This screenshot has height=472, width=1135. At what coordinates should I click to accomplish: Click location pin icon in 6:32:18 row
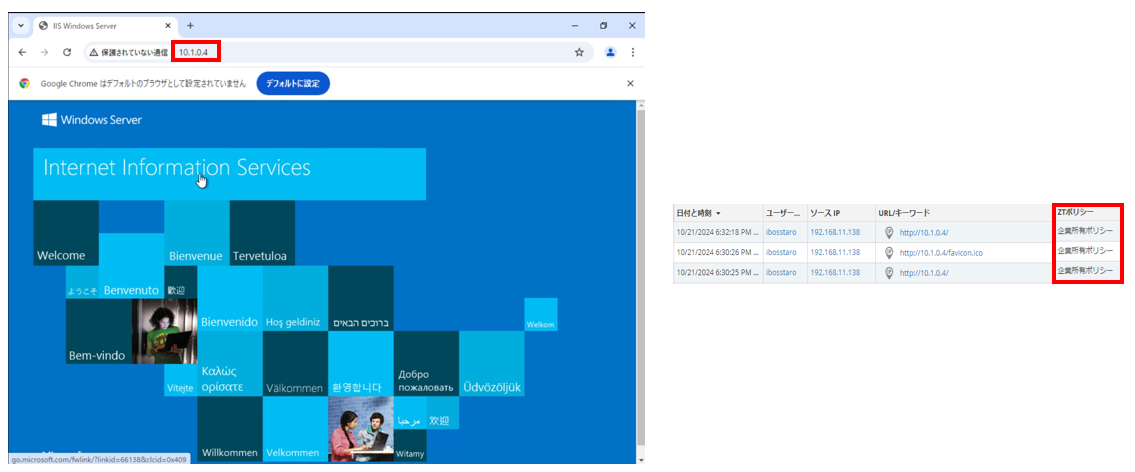[x=890, y=232]
